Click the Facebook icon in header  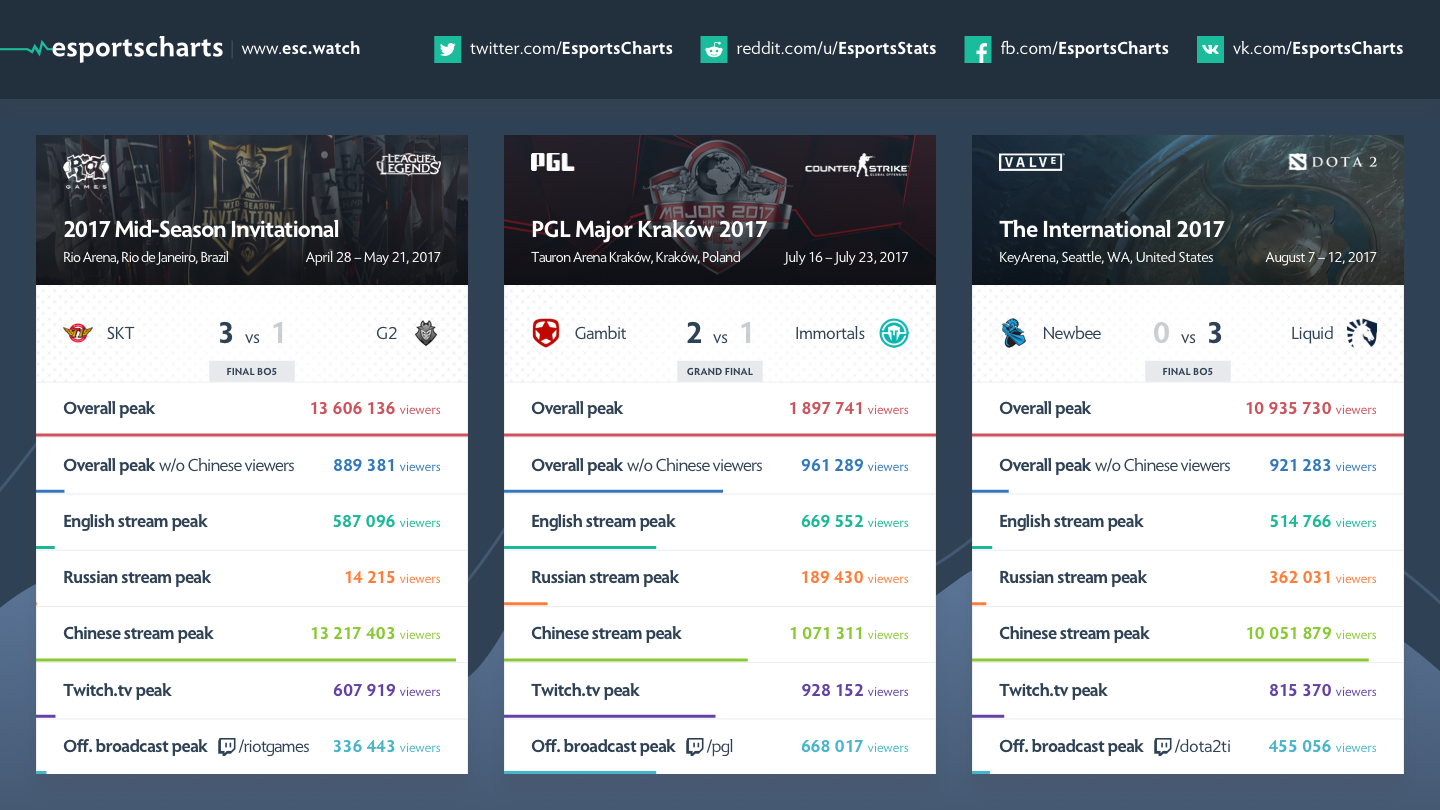click(x=977, y=49)
